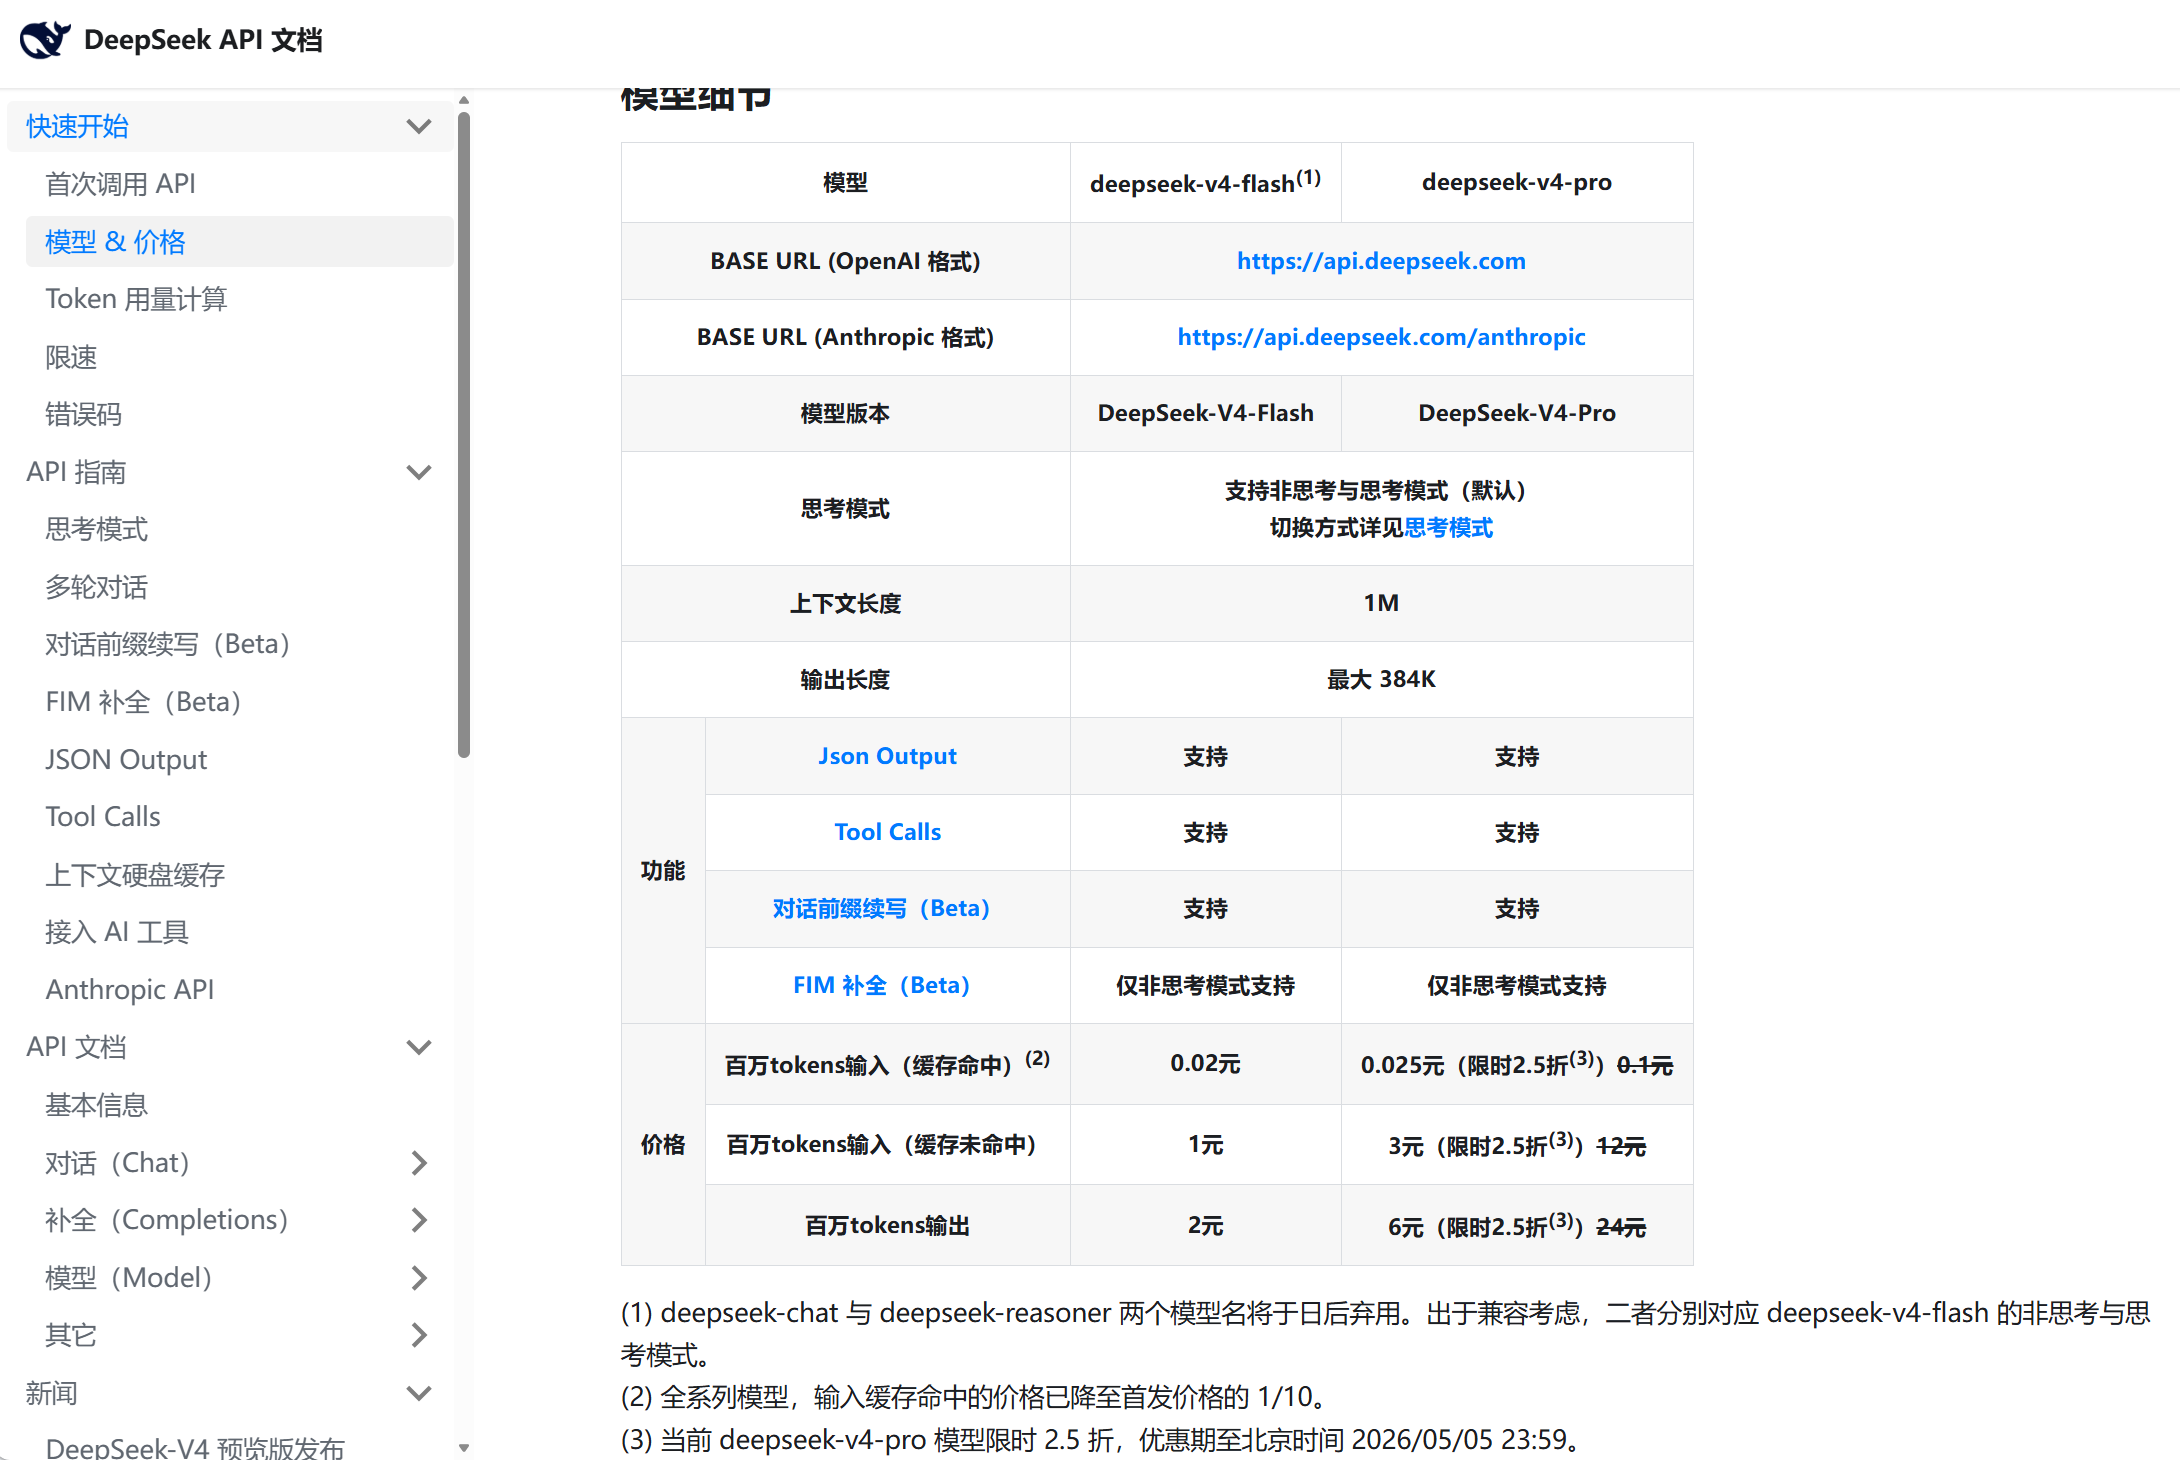
Task: Open the Anthropic base URL link
Action: (x=1380, y=337)
